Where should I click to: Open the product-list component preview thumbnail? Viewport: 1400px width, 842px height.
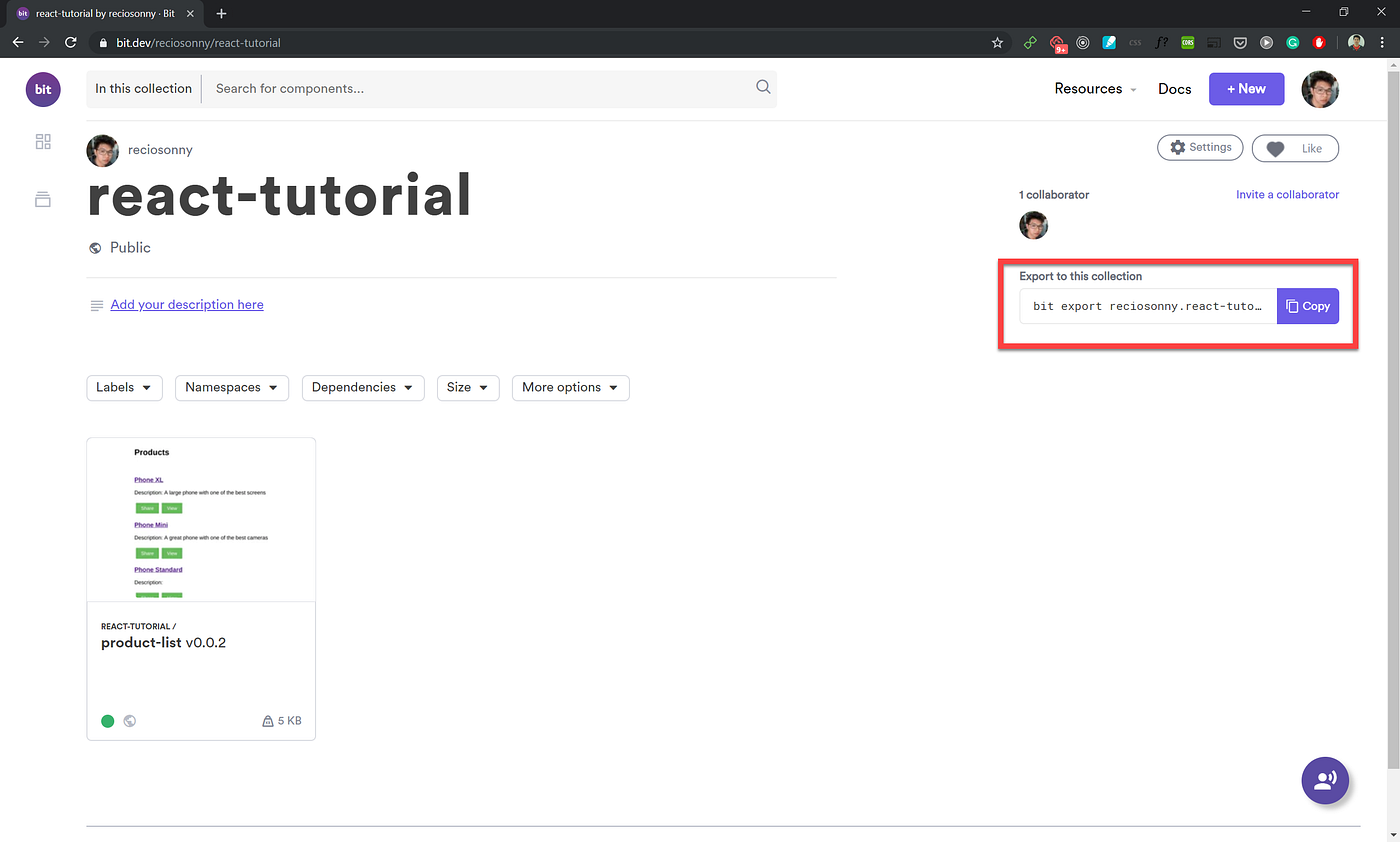click(201, 520)
